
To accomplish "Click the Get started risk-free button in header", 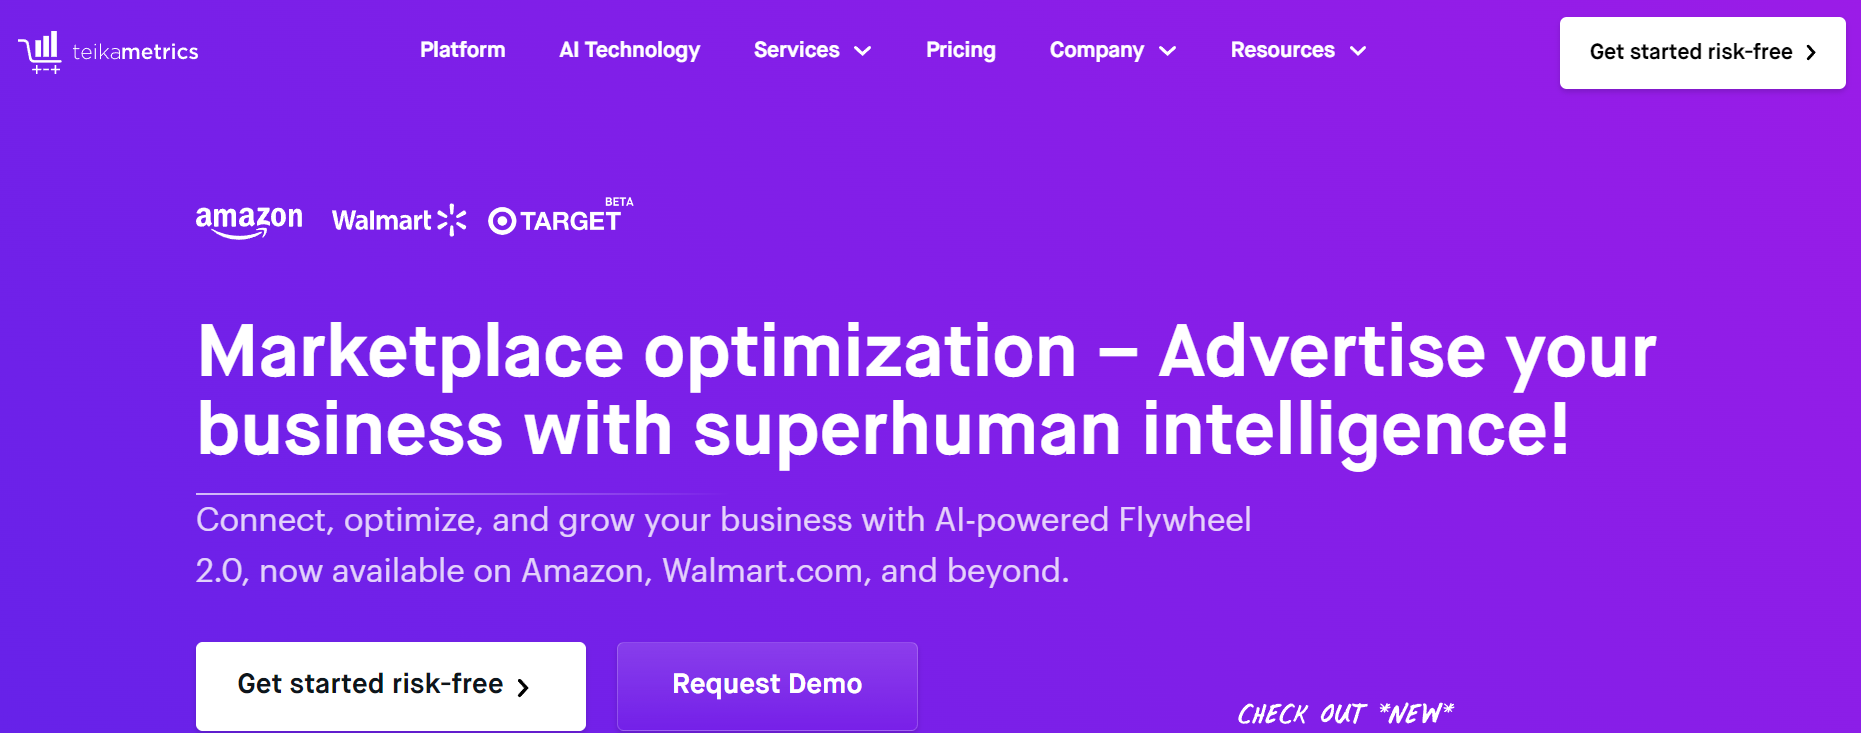I will (x=1702, y=53).
